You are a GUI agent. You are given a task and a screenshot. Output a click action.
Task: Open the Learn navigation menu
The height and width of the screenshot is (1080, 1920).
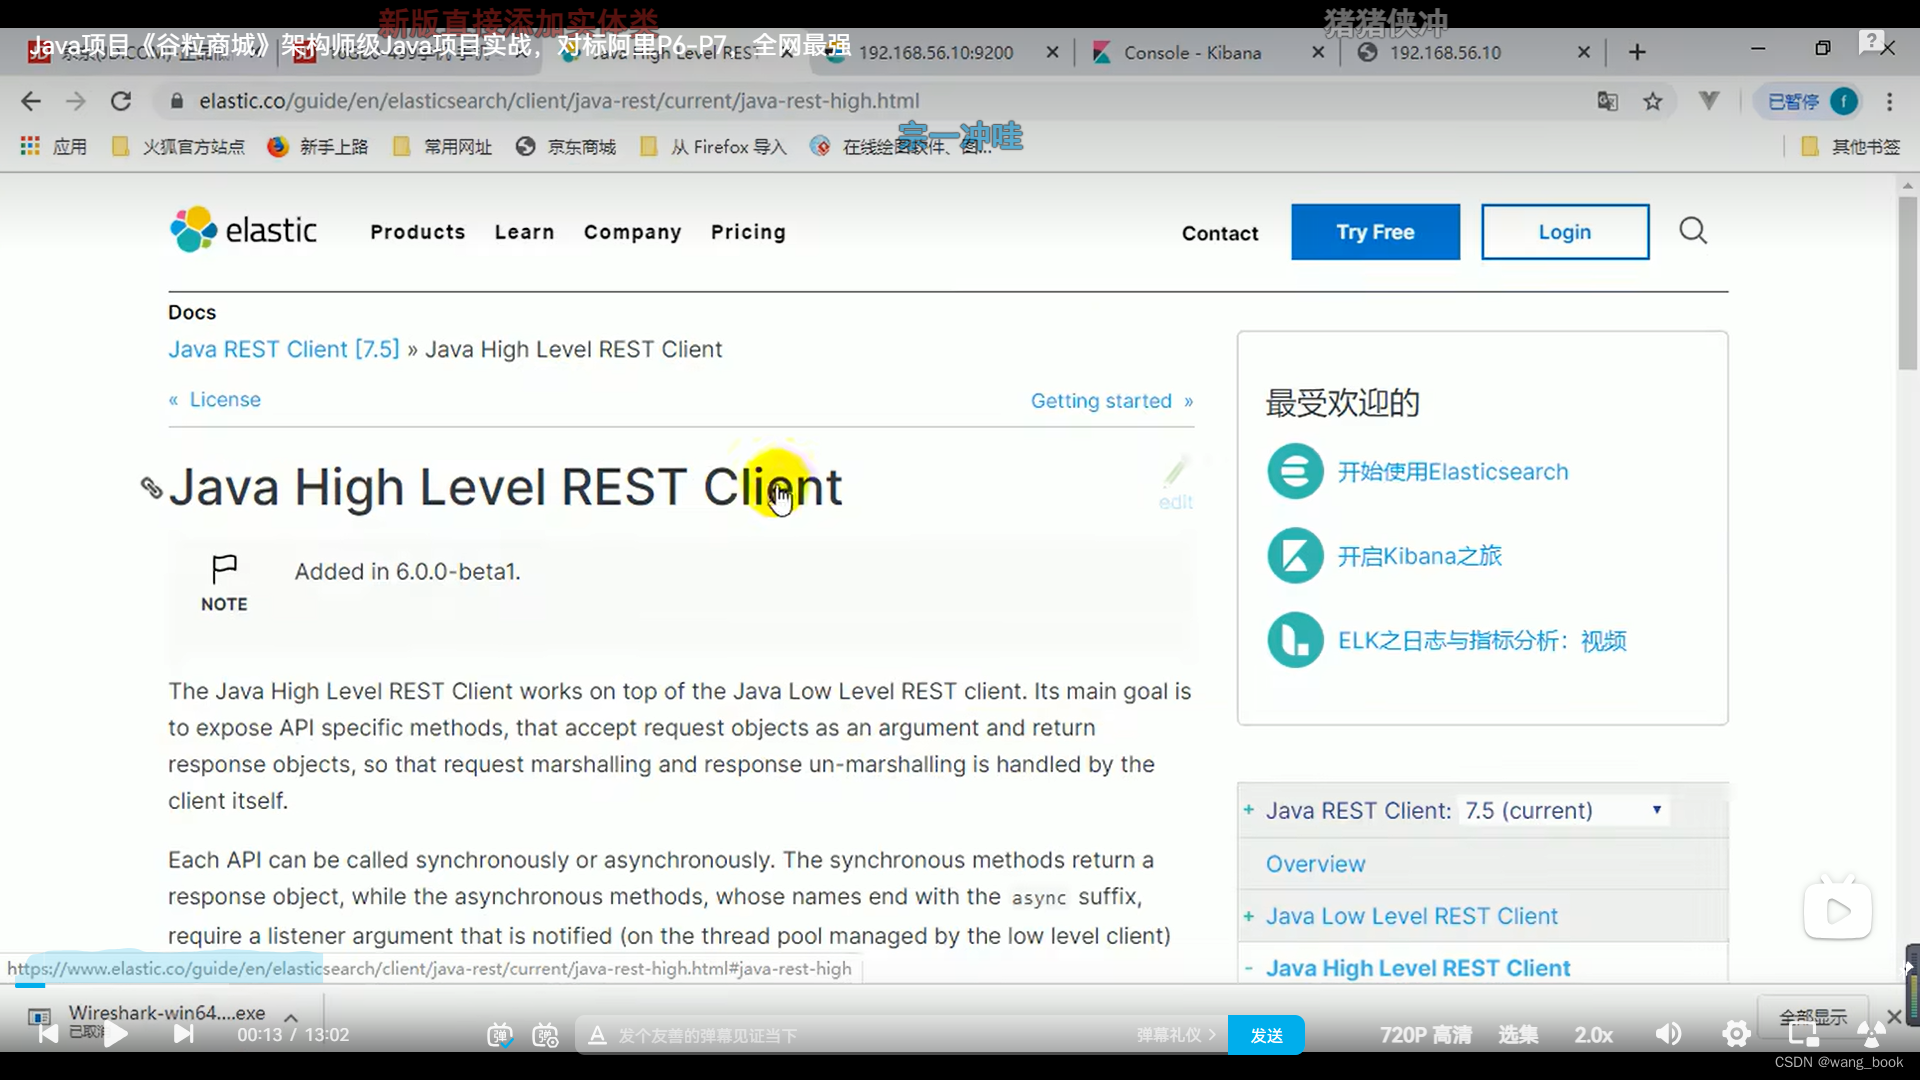coord(524,232)
